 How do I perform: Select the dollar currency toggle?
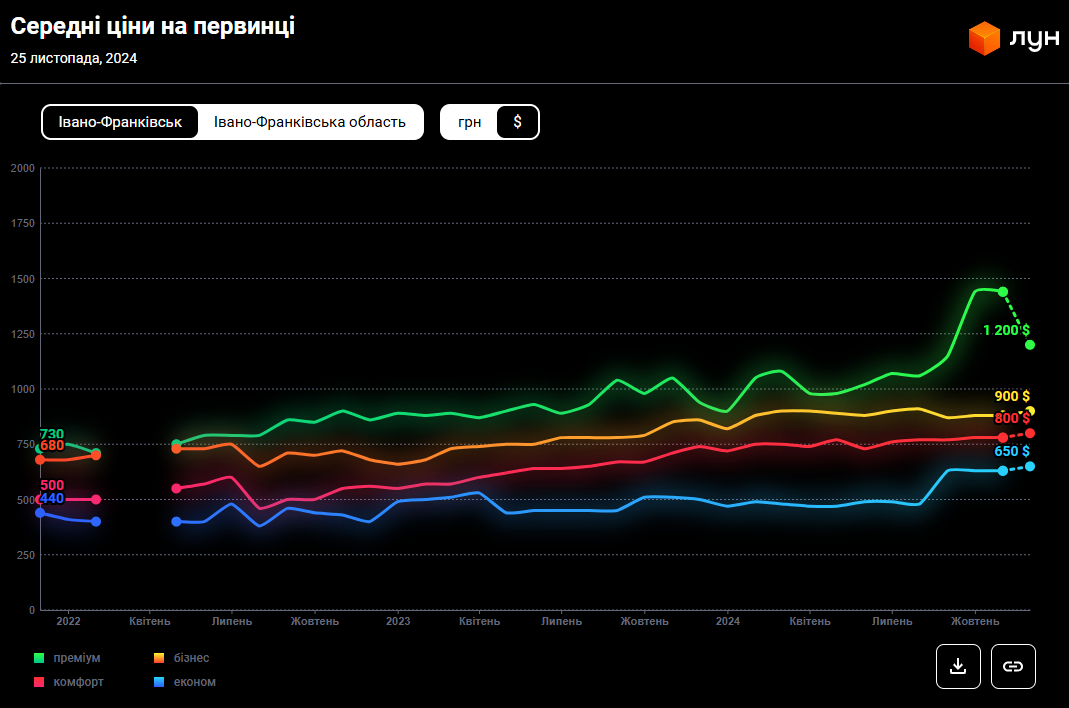[517, 122]
